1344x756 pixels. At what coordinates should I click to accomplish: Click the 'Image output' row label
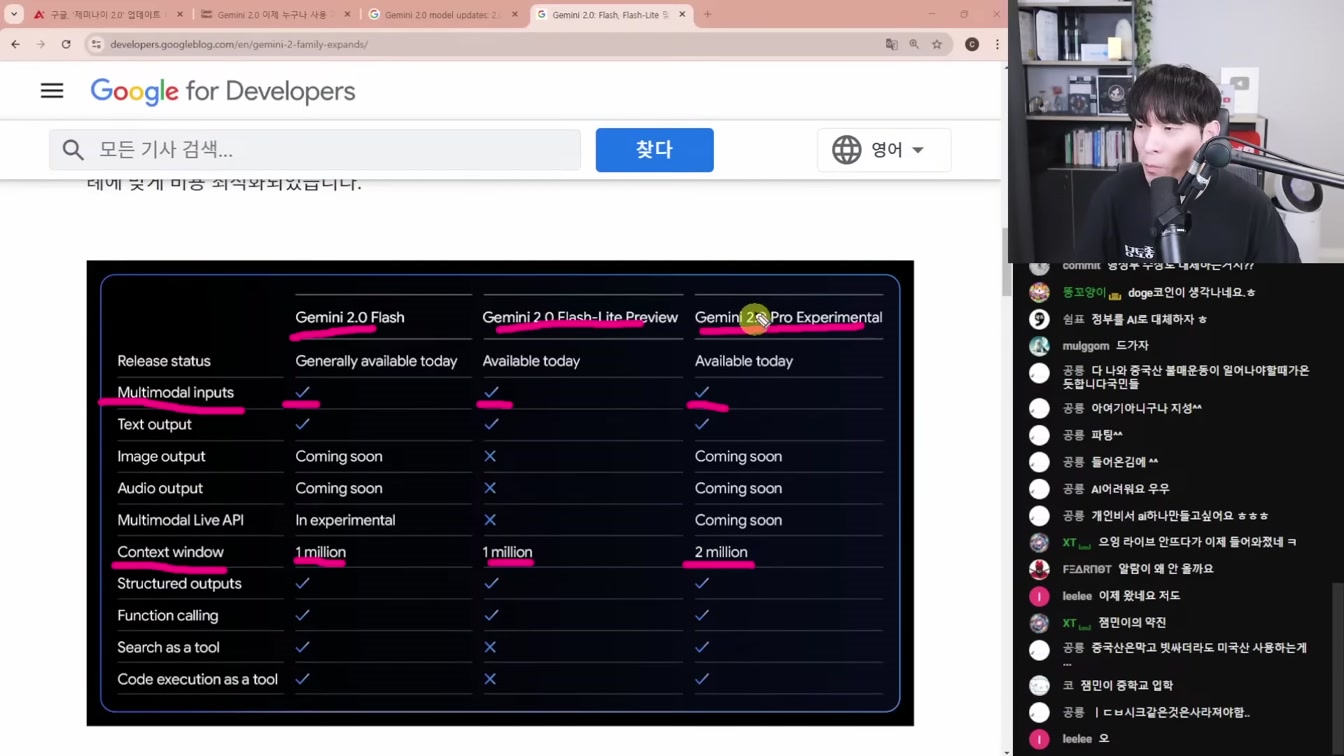click(161, 456)
